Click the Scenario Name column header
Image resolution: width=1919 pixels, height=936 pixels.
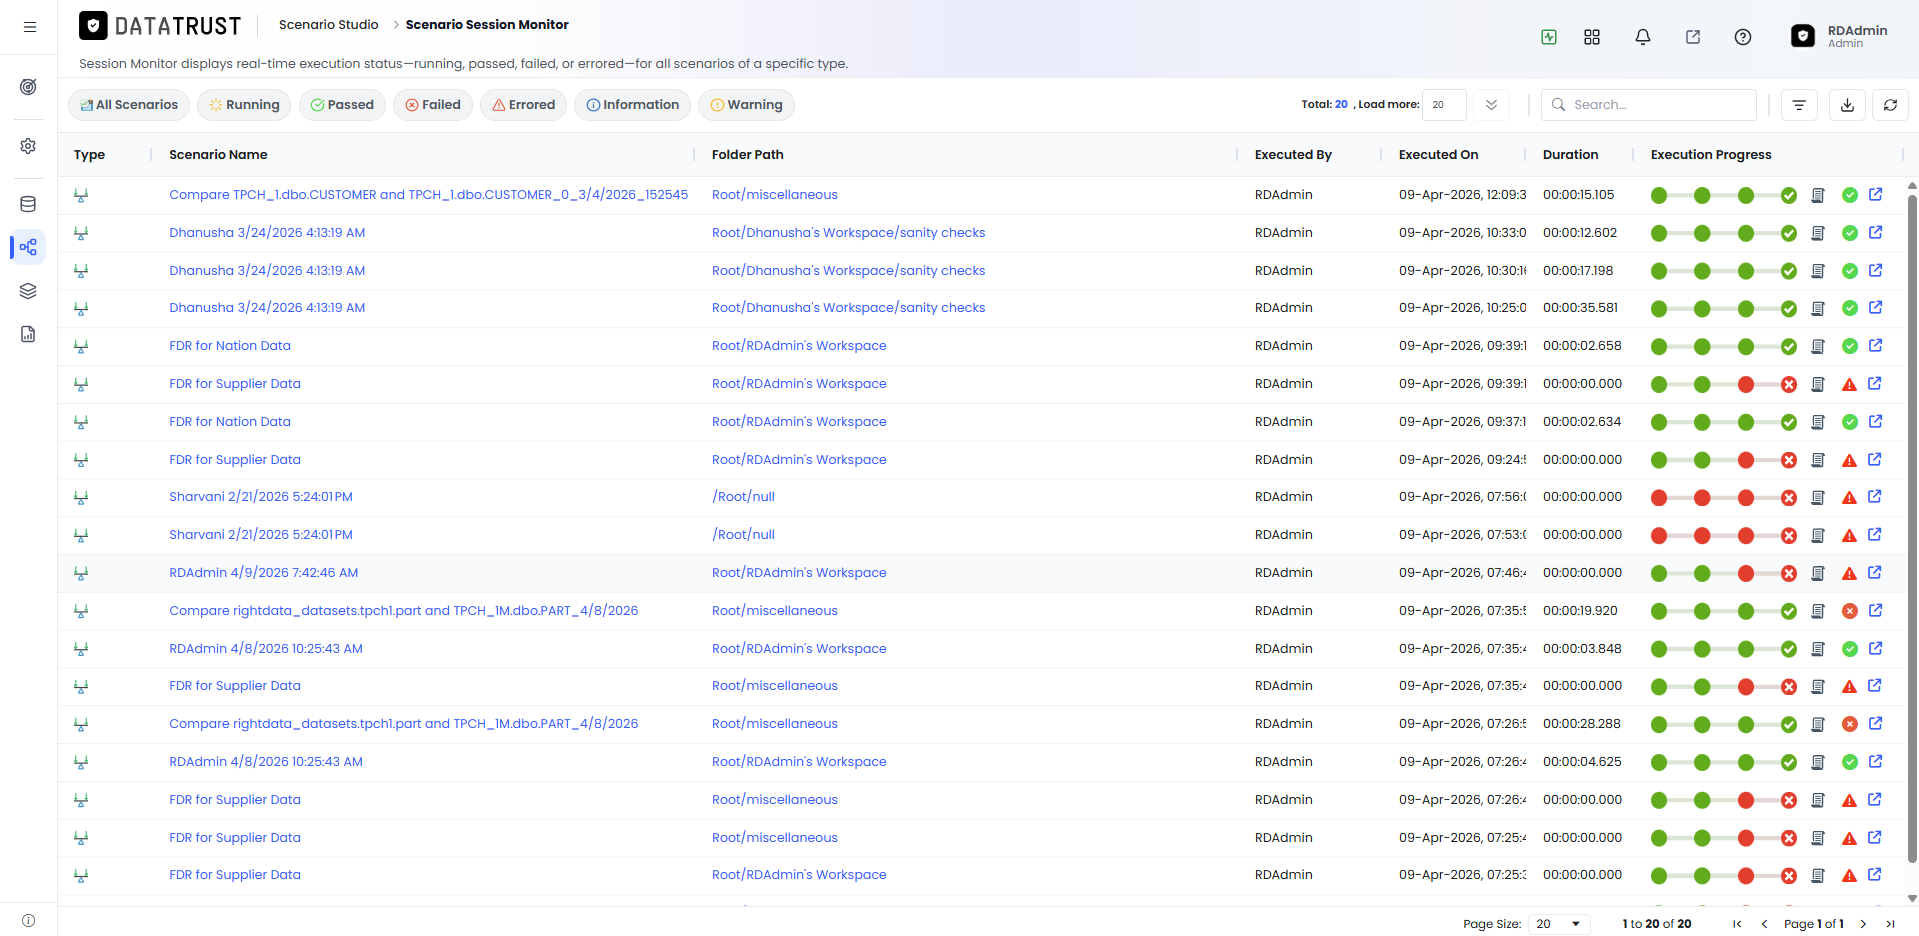coord(218,155)
